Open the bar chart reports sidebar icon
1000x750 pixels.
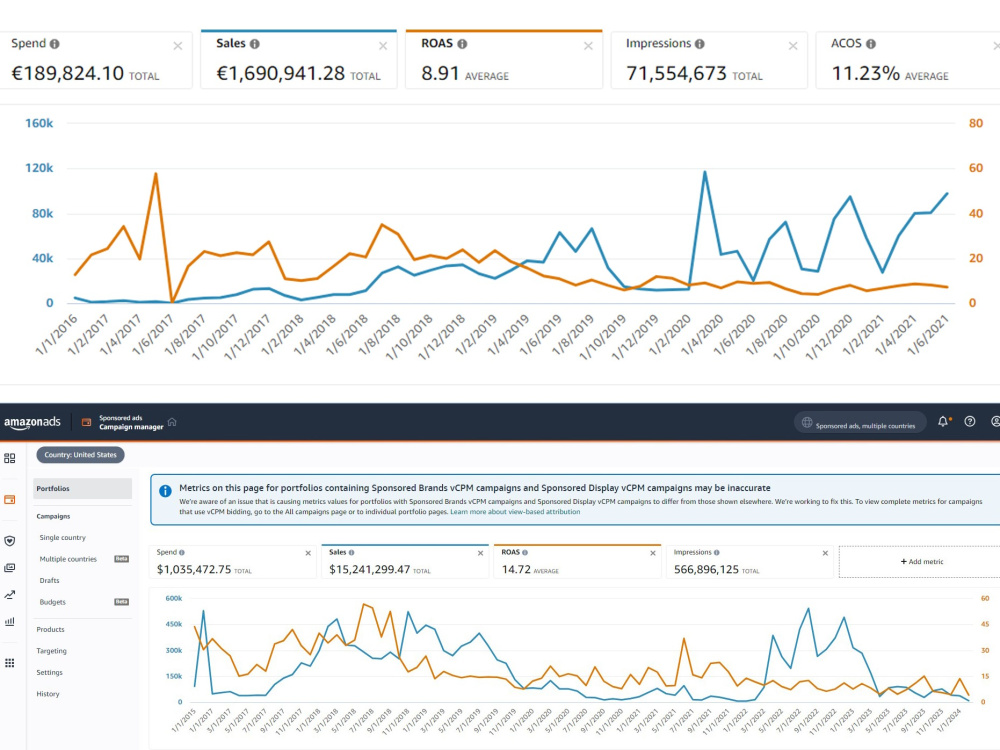[x=10, y=621]
